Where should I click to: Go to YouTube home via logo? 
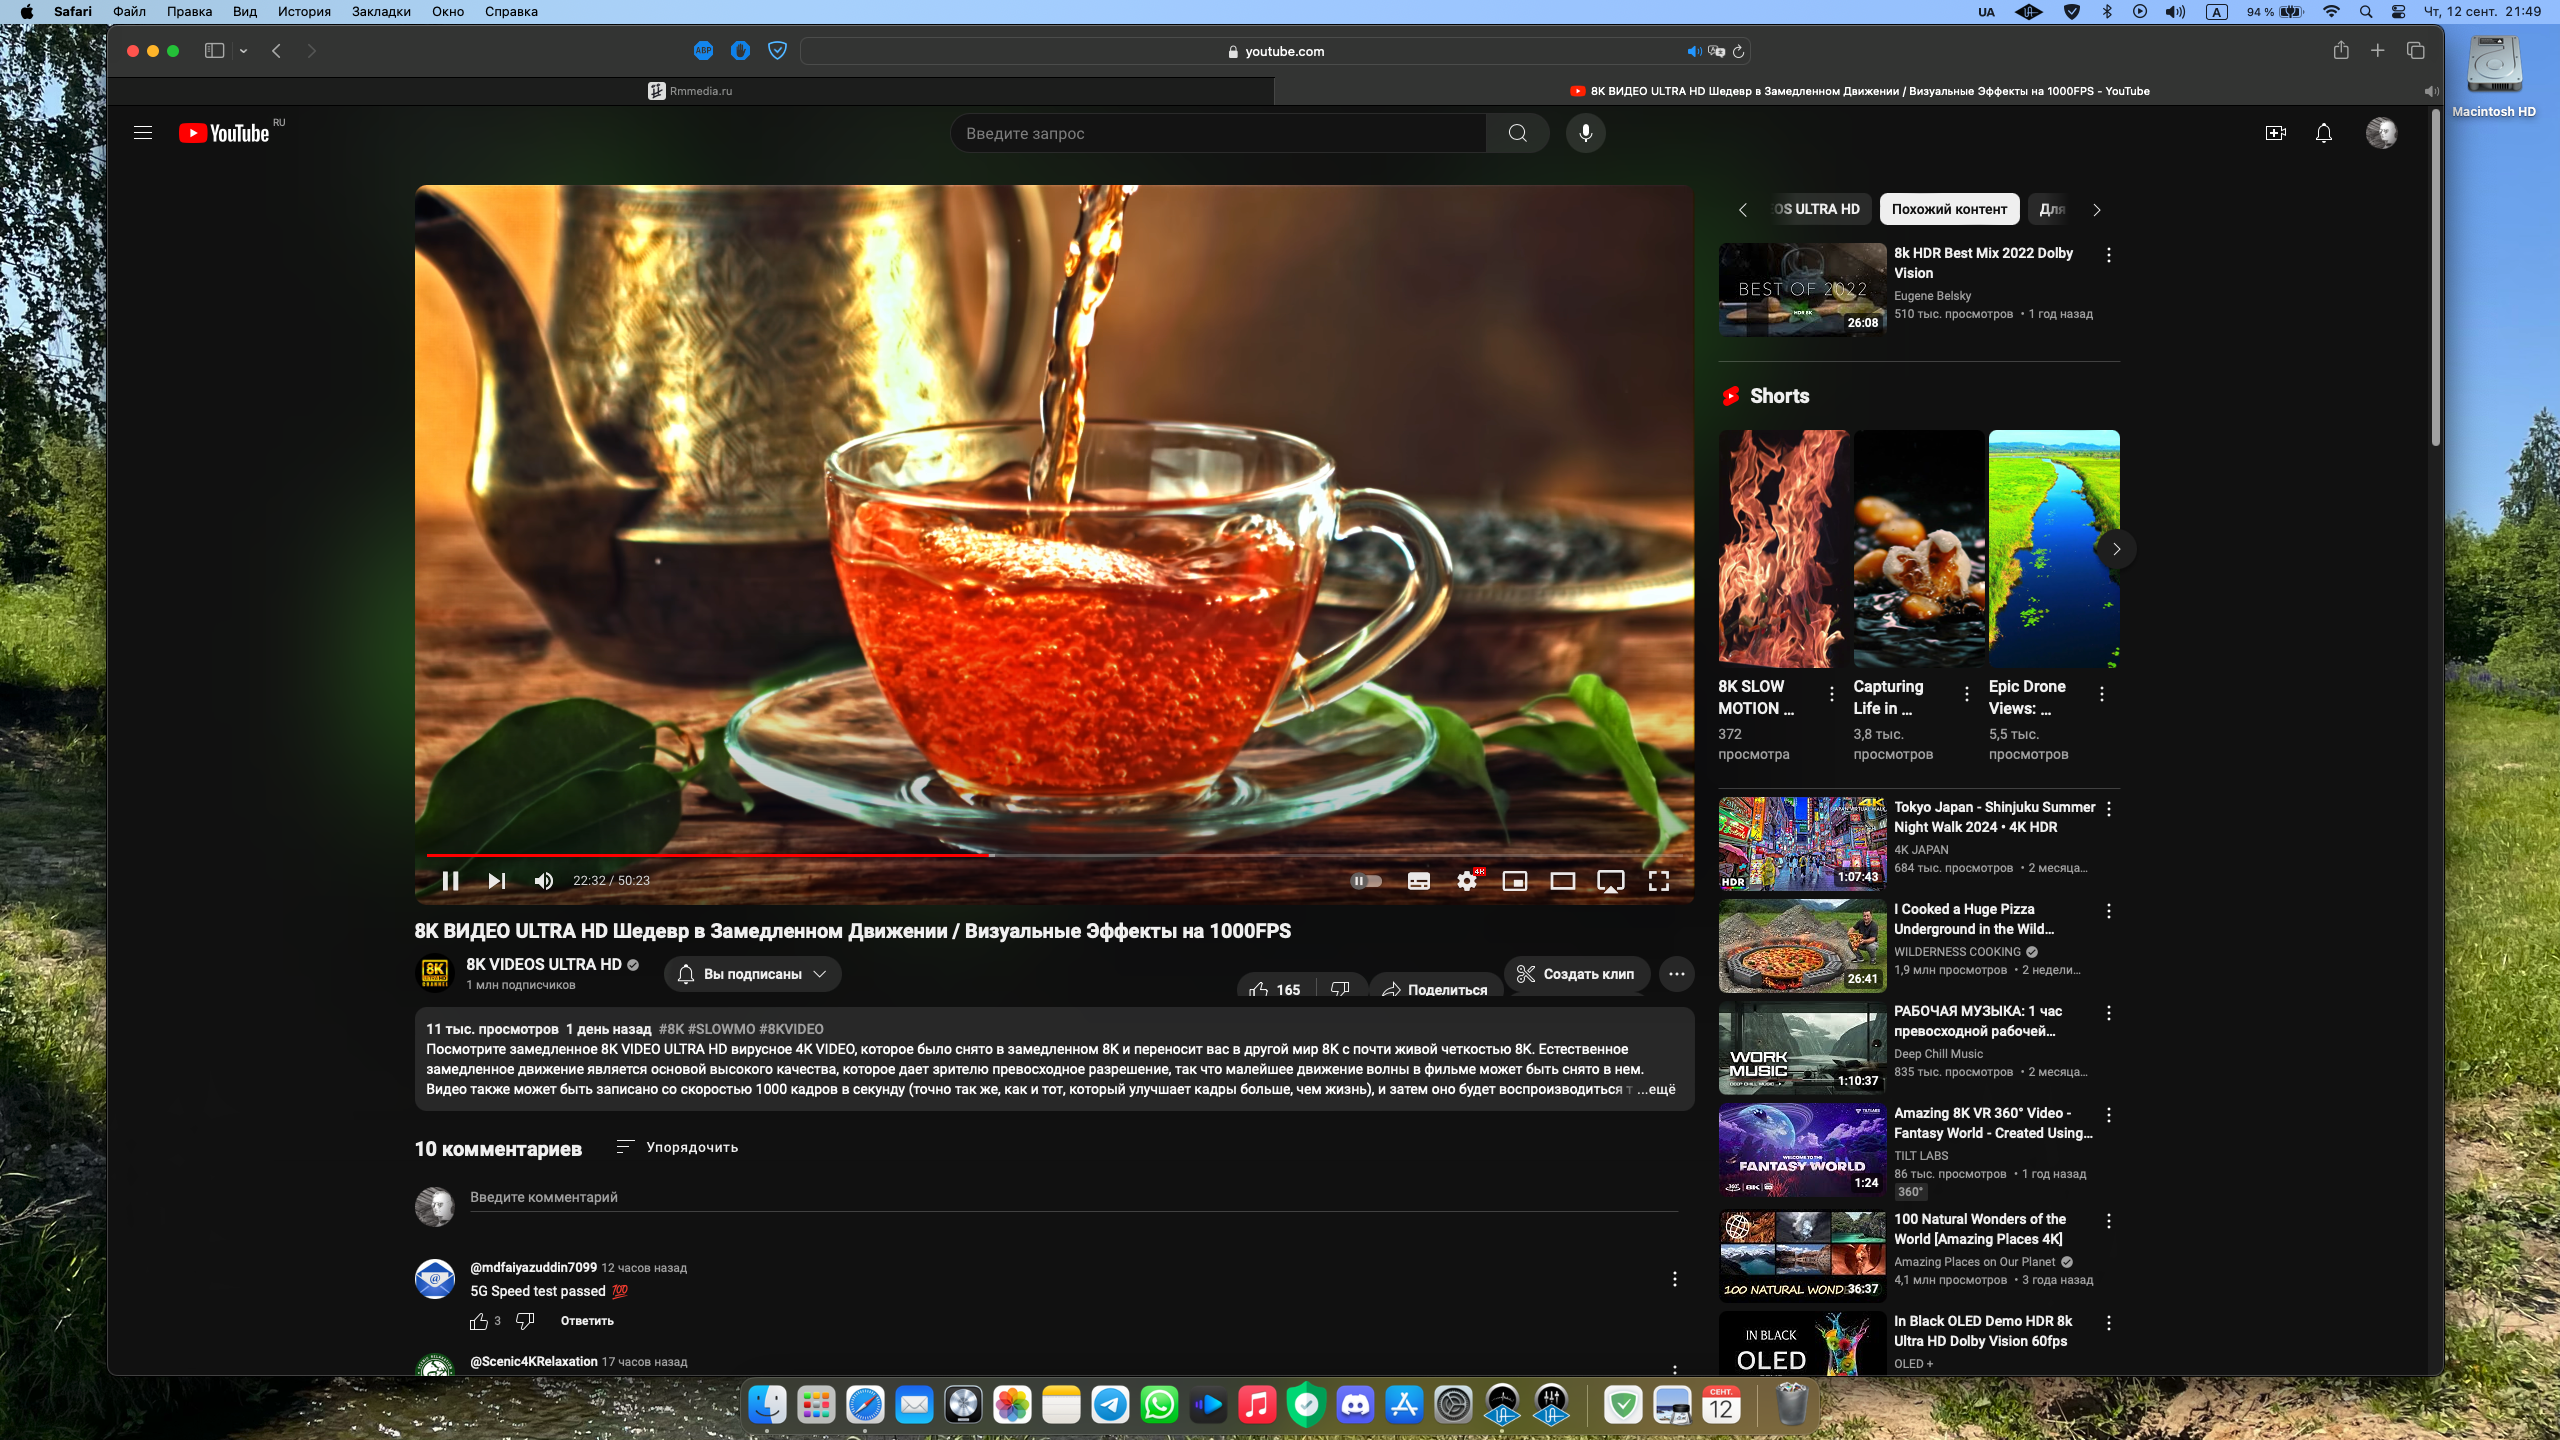click(x=224, y=133)
